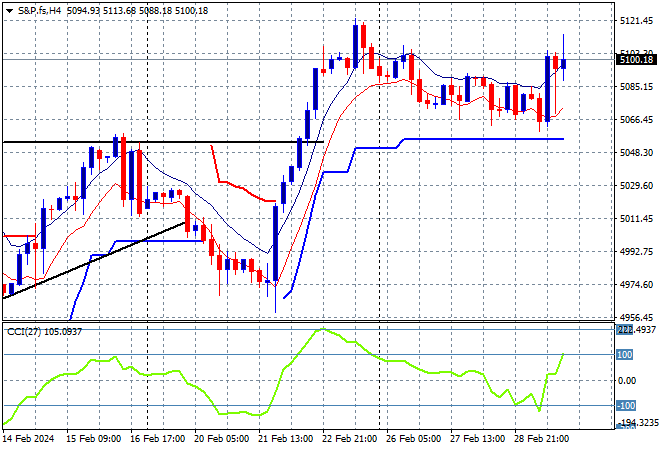Select the current price tag 5100.18
Viewport: 660px width, 450px height.
tap(635, 60)
